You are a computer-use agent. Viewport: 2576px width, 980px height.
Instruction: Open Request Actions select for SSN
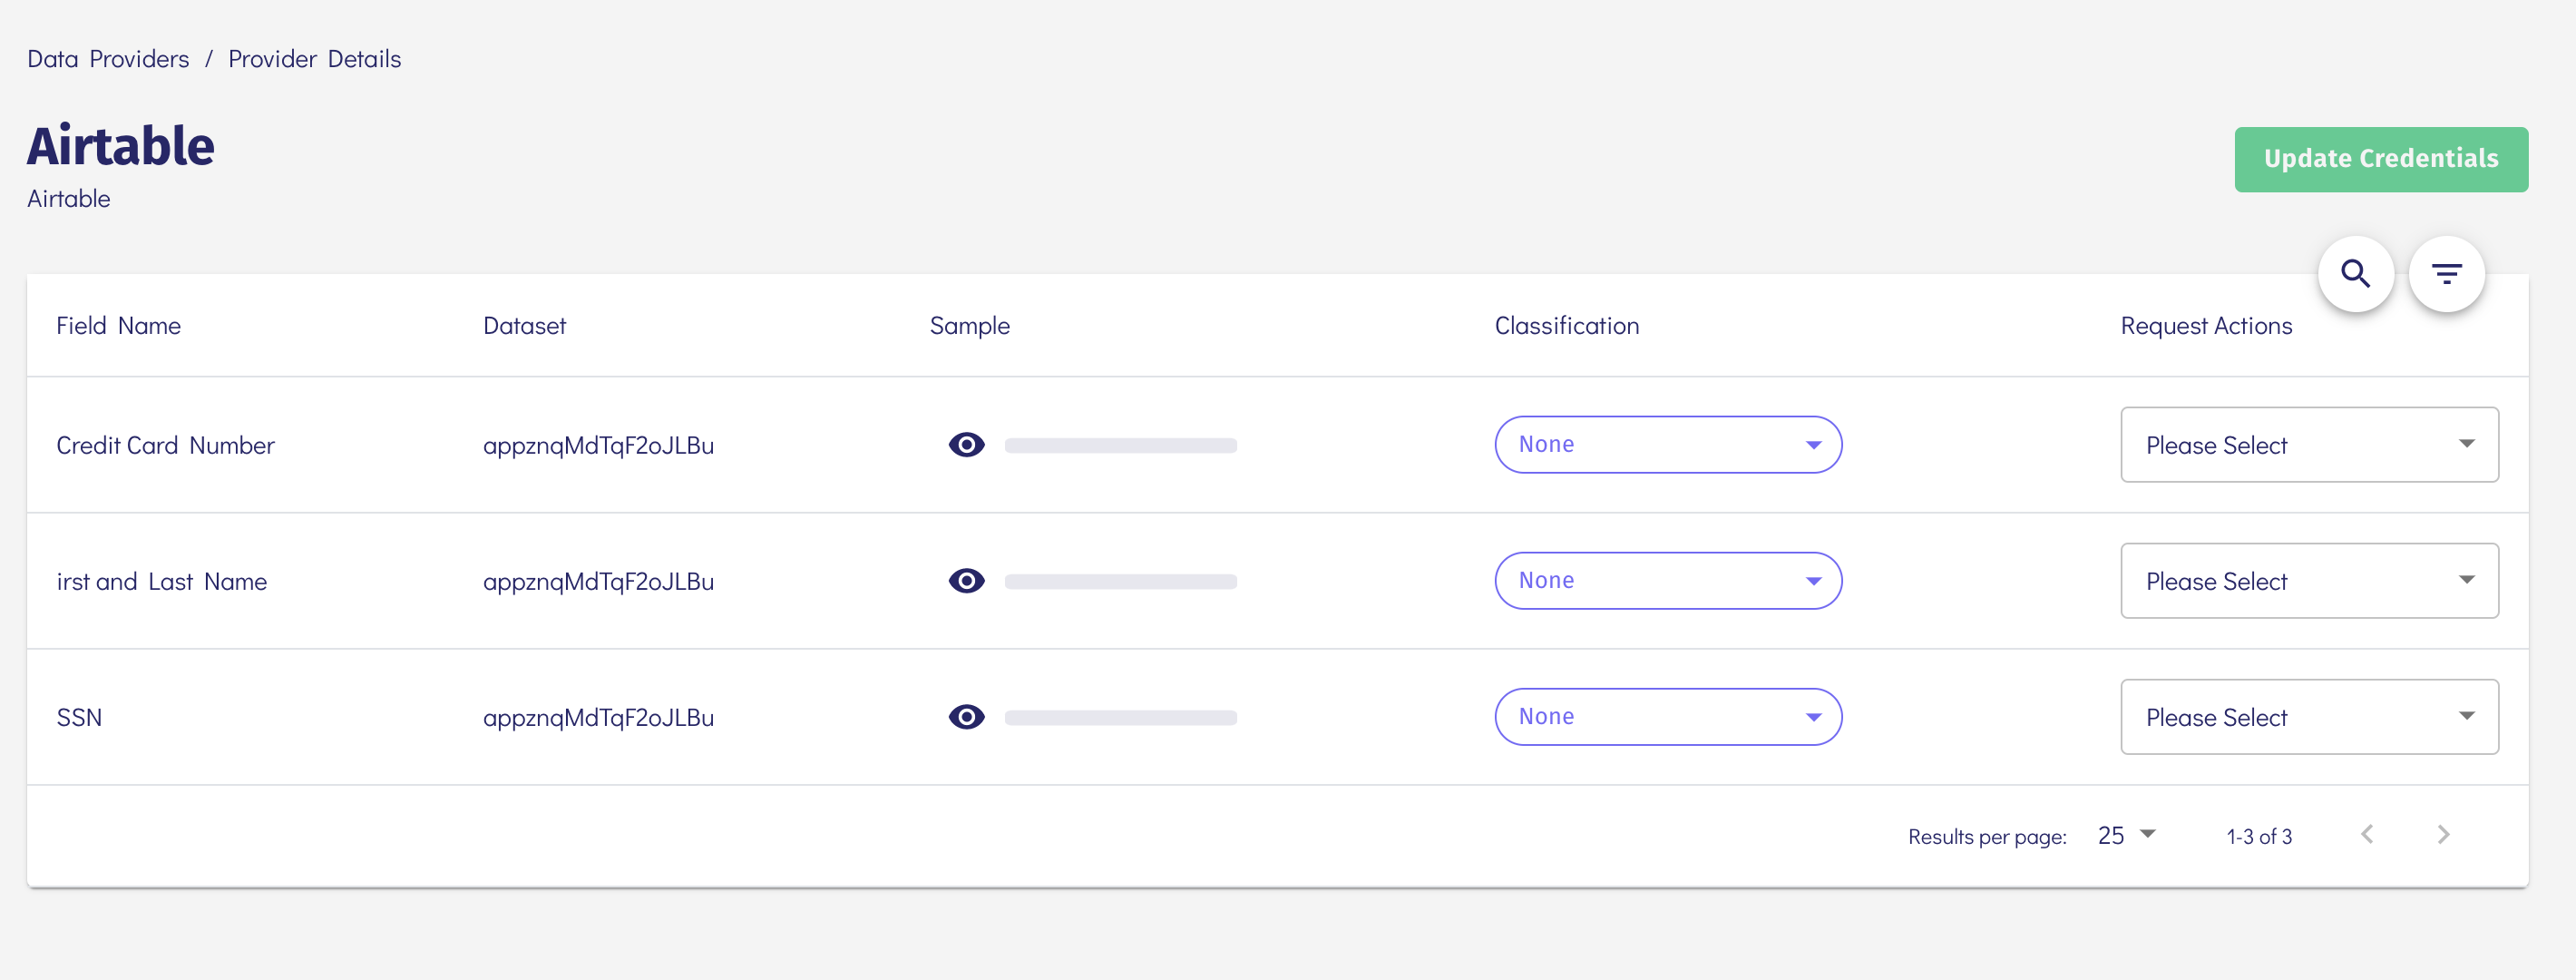tap(2309, 717)
